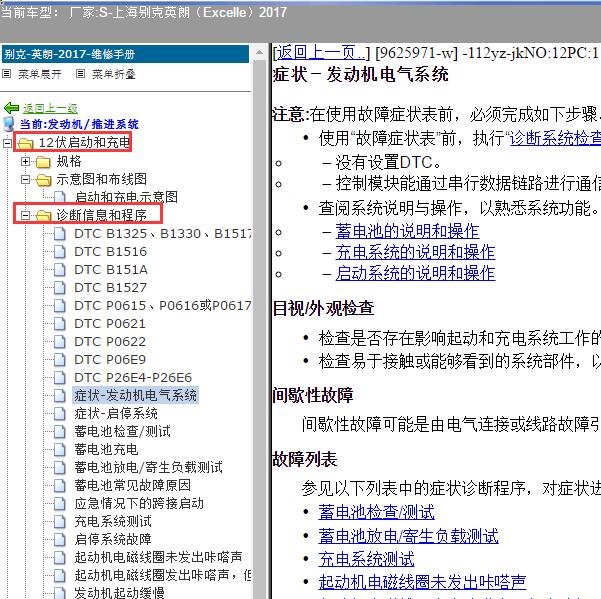This screenshot has width=601, height=599.
Task: Click page icon beside 蓄电池常见故障原因
Action: pyautogui.click(x=59, y=486)
